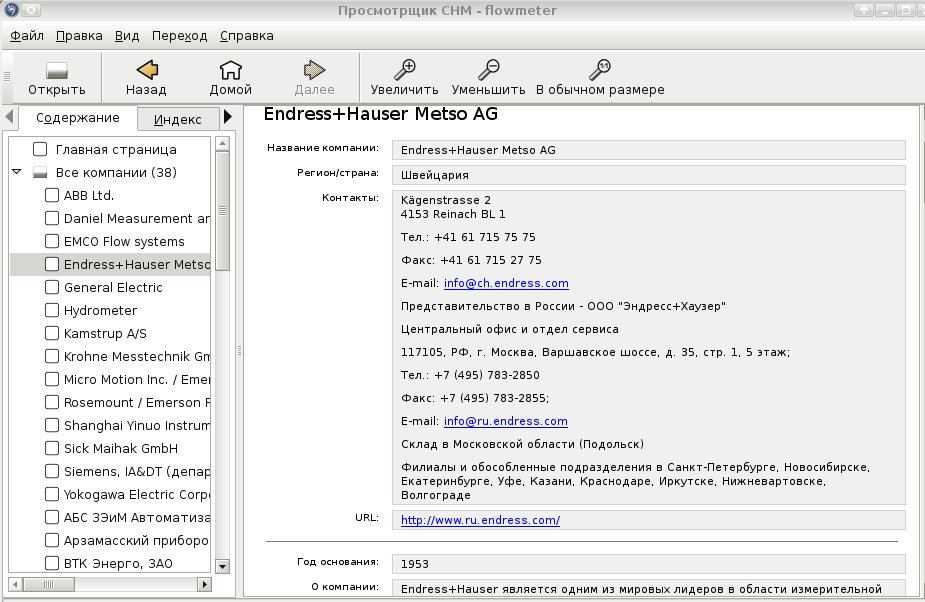Open the Справка menu
Viewport: 925px width, 602px height.
247,35
